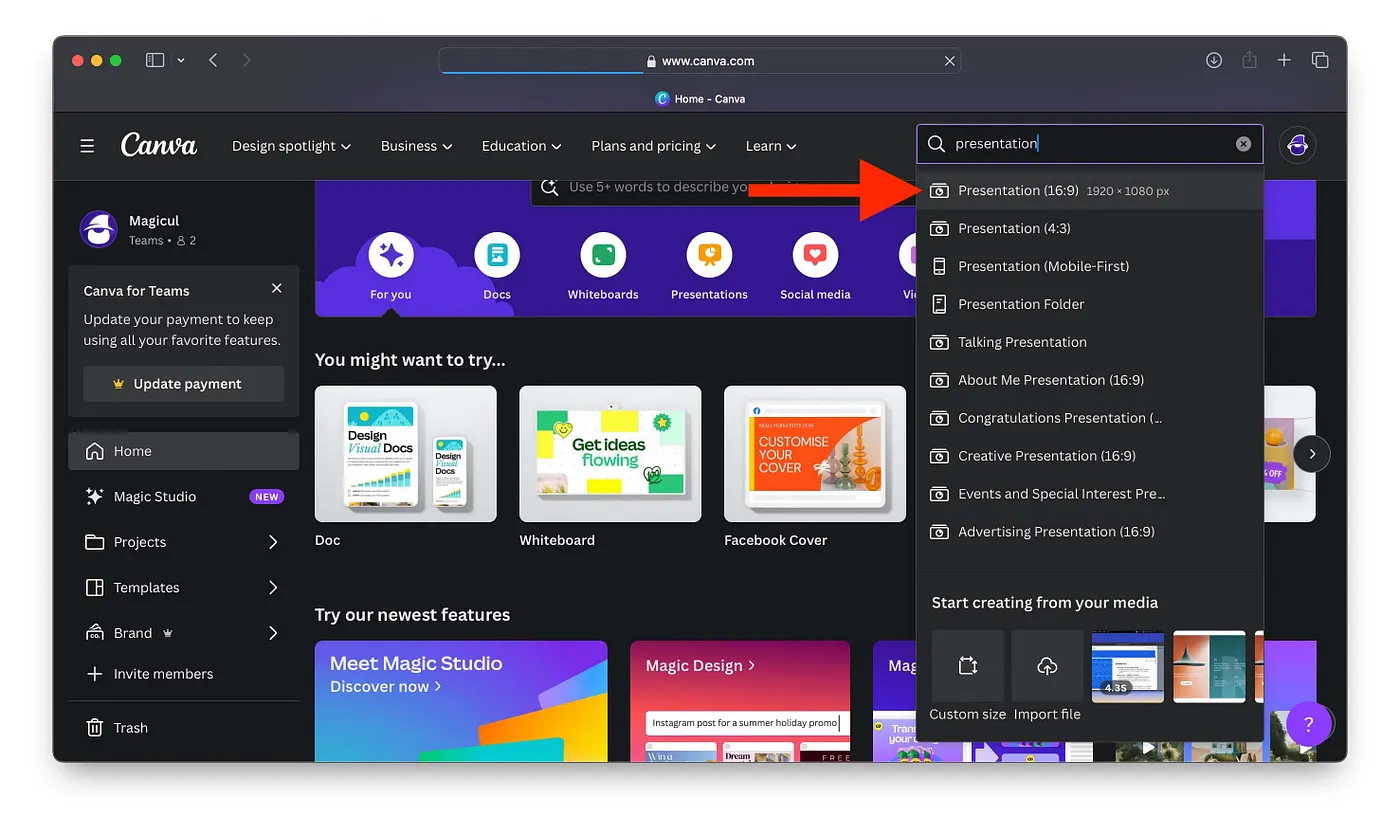Select Presentation (Mobile-First) result
Screen dimensions: 1400x832
pos(1090,266)
